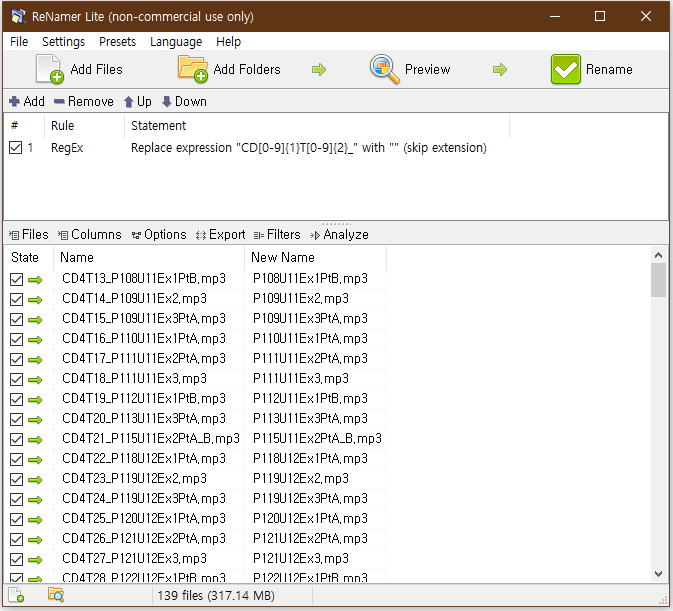Open the Help menu

point(228,42)
